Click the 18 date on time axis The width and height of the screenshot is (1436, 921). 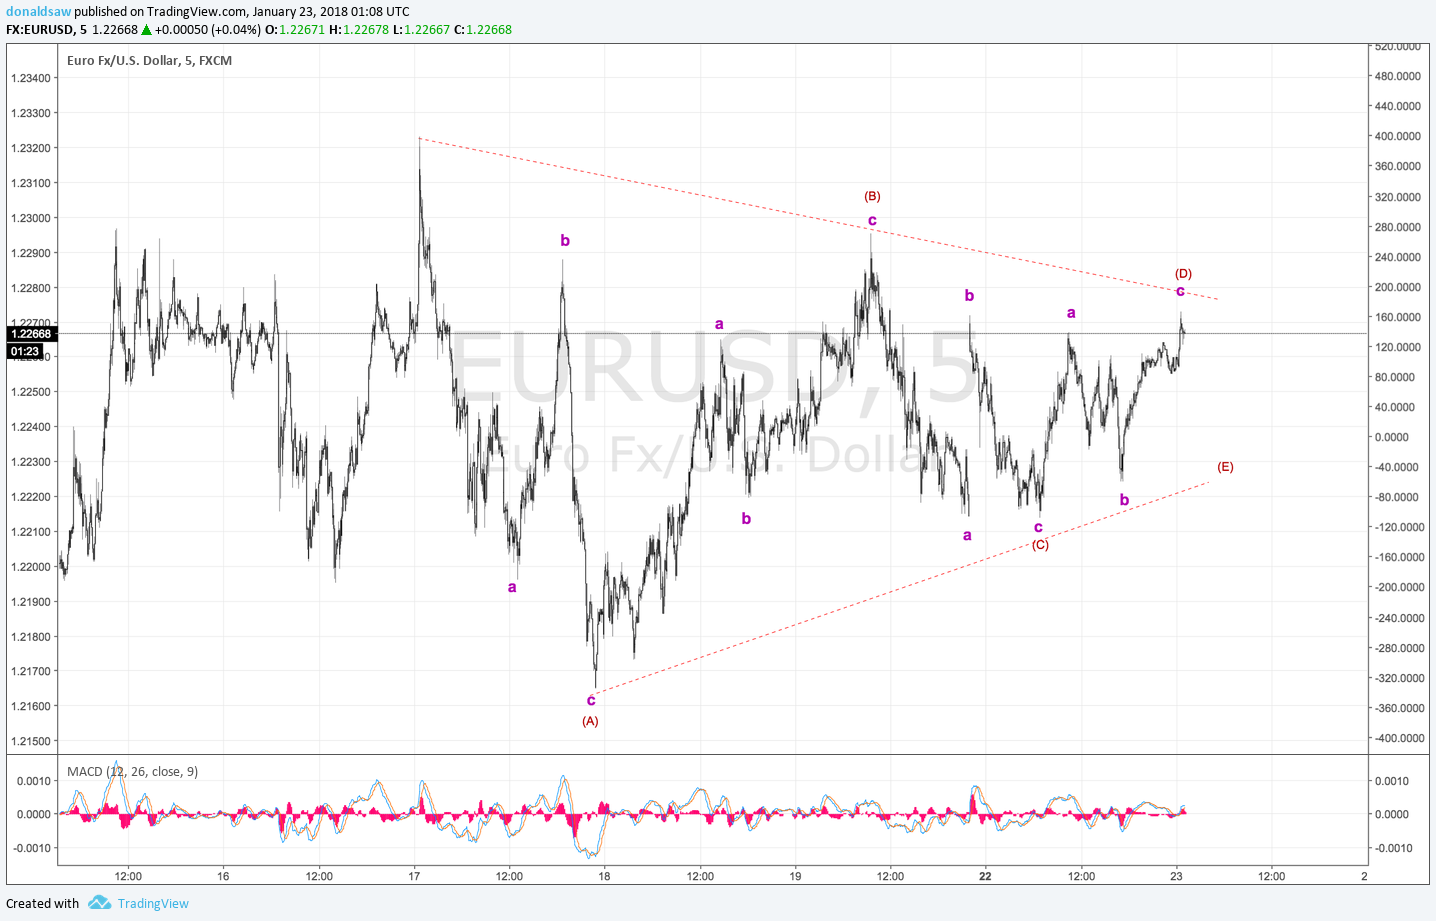tap(604, 876)
